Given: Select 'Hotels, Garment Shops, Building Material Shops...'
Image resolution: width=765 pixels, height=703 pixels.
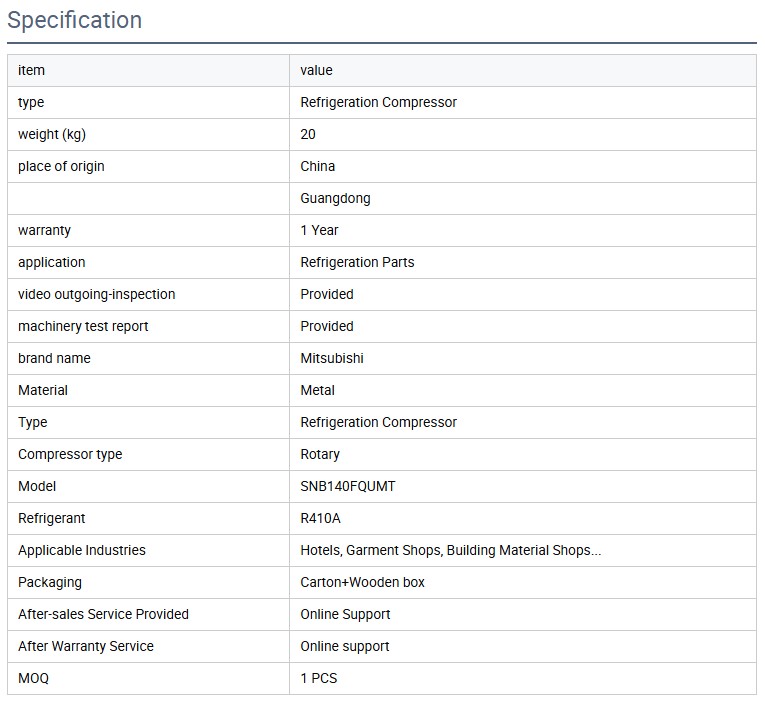Looking at the screenshot, I should (451, 550).
